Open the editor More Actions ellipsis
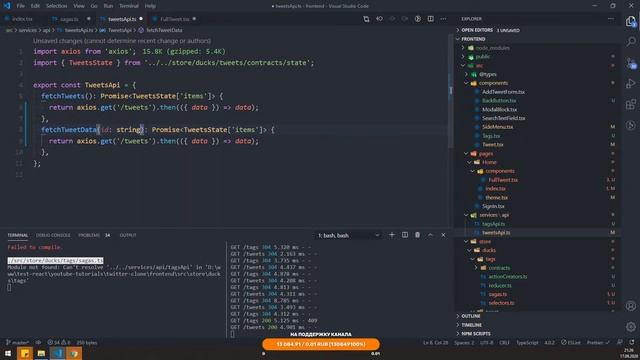The width and height of the screenshot is (640, 360). click(x=443, y=19)
